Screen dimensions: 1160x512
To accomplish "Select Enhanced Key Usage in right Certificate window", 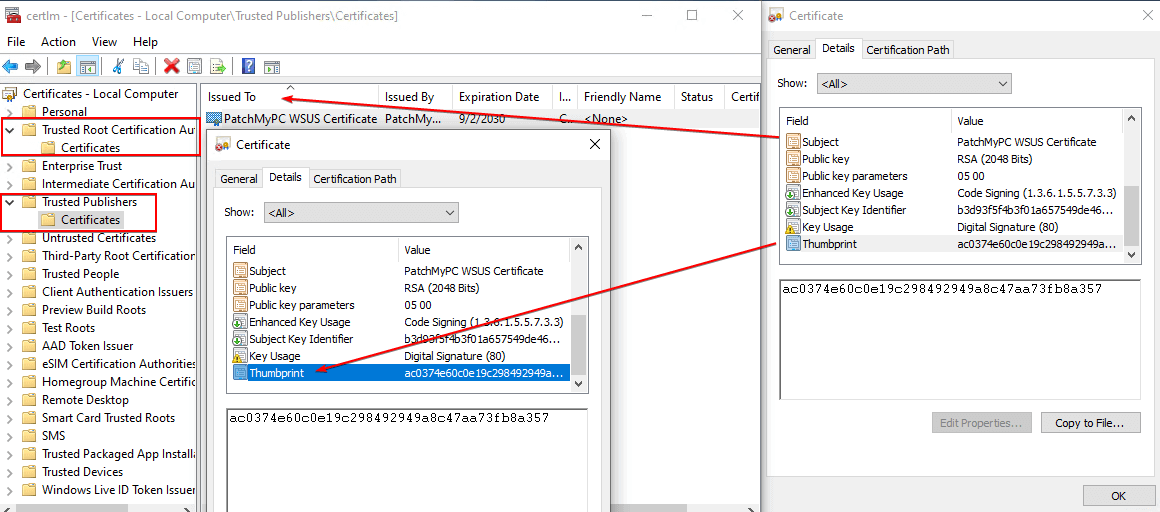I will (x=953, y=192).
